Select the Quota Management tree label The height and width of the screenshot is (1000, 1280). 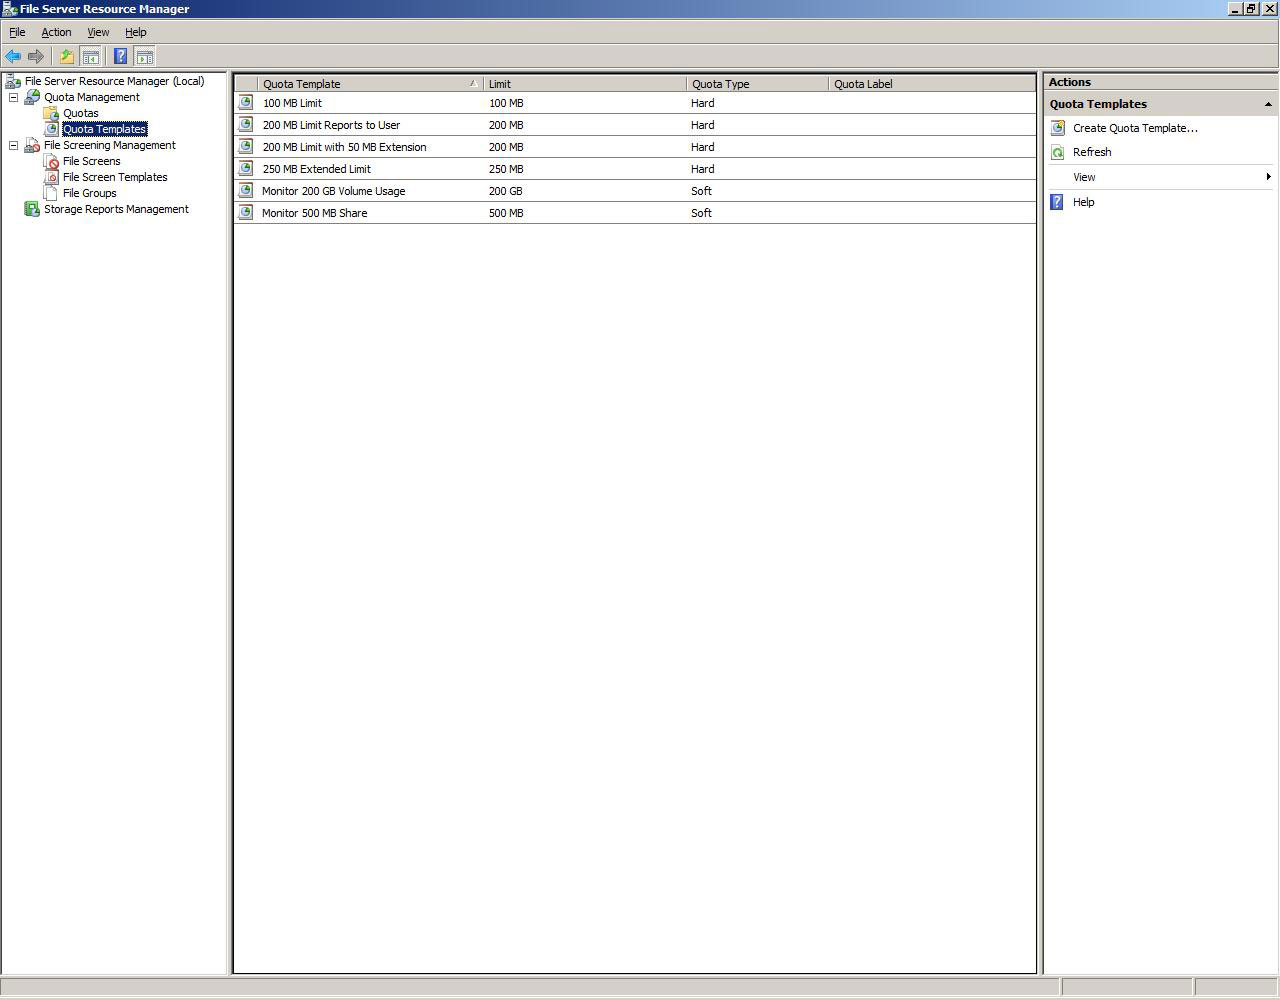[92, 97]
